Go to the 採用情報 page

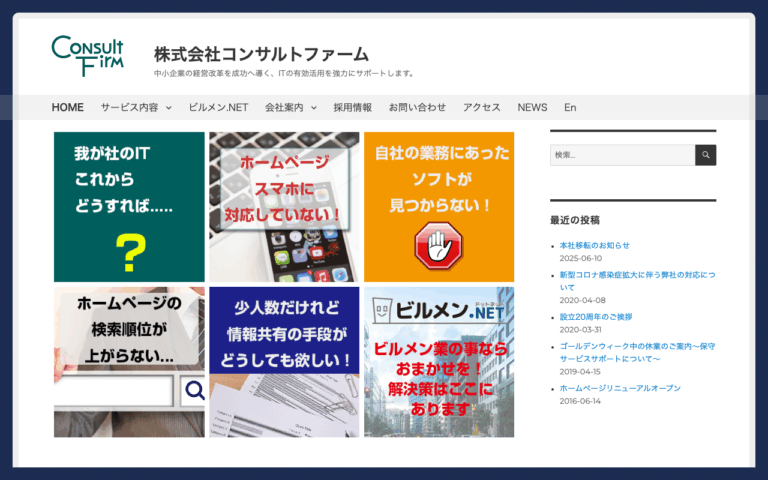tap(353, 107)
